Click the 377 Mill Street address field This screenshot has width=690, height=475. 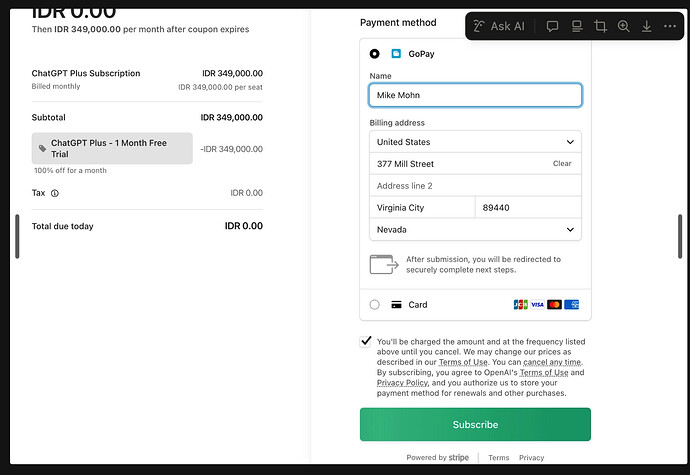(x=475, y=164)
